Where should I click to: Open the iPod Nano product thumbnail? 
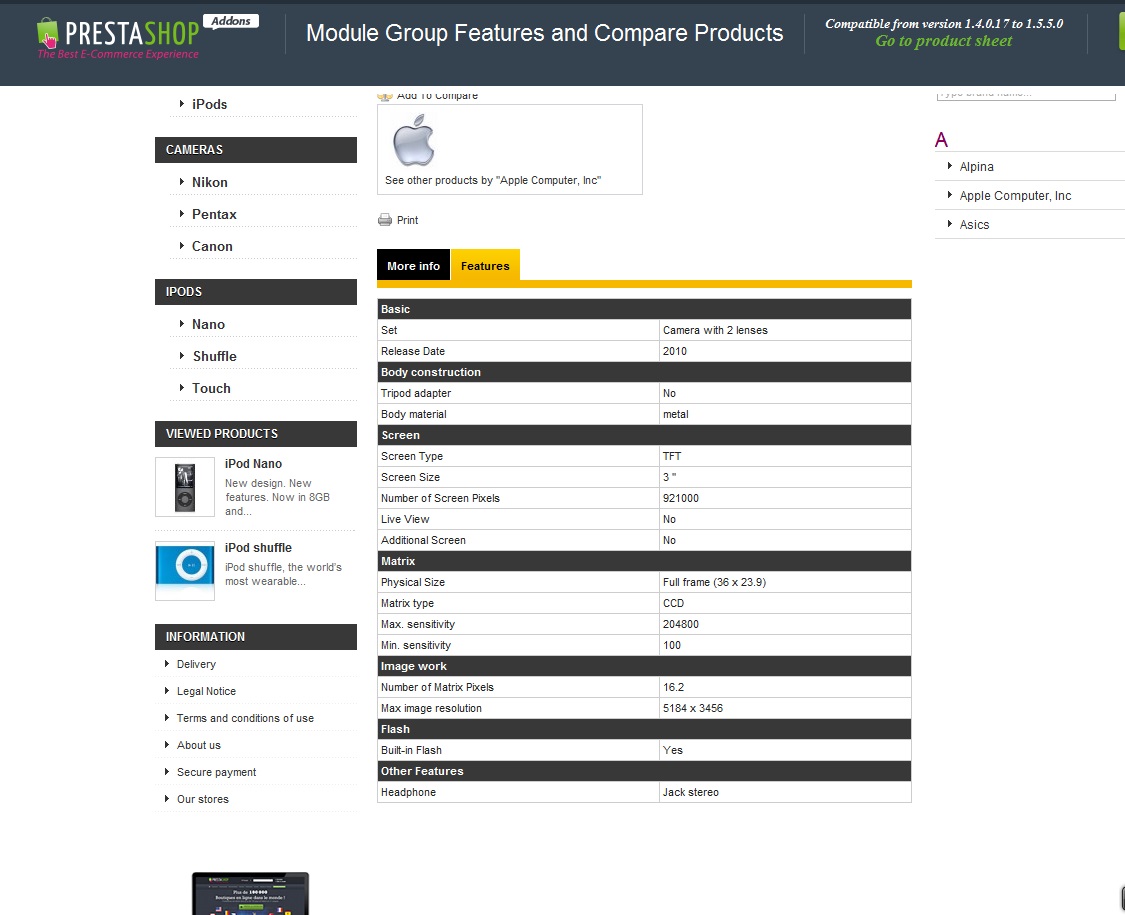(185, 487)
